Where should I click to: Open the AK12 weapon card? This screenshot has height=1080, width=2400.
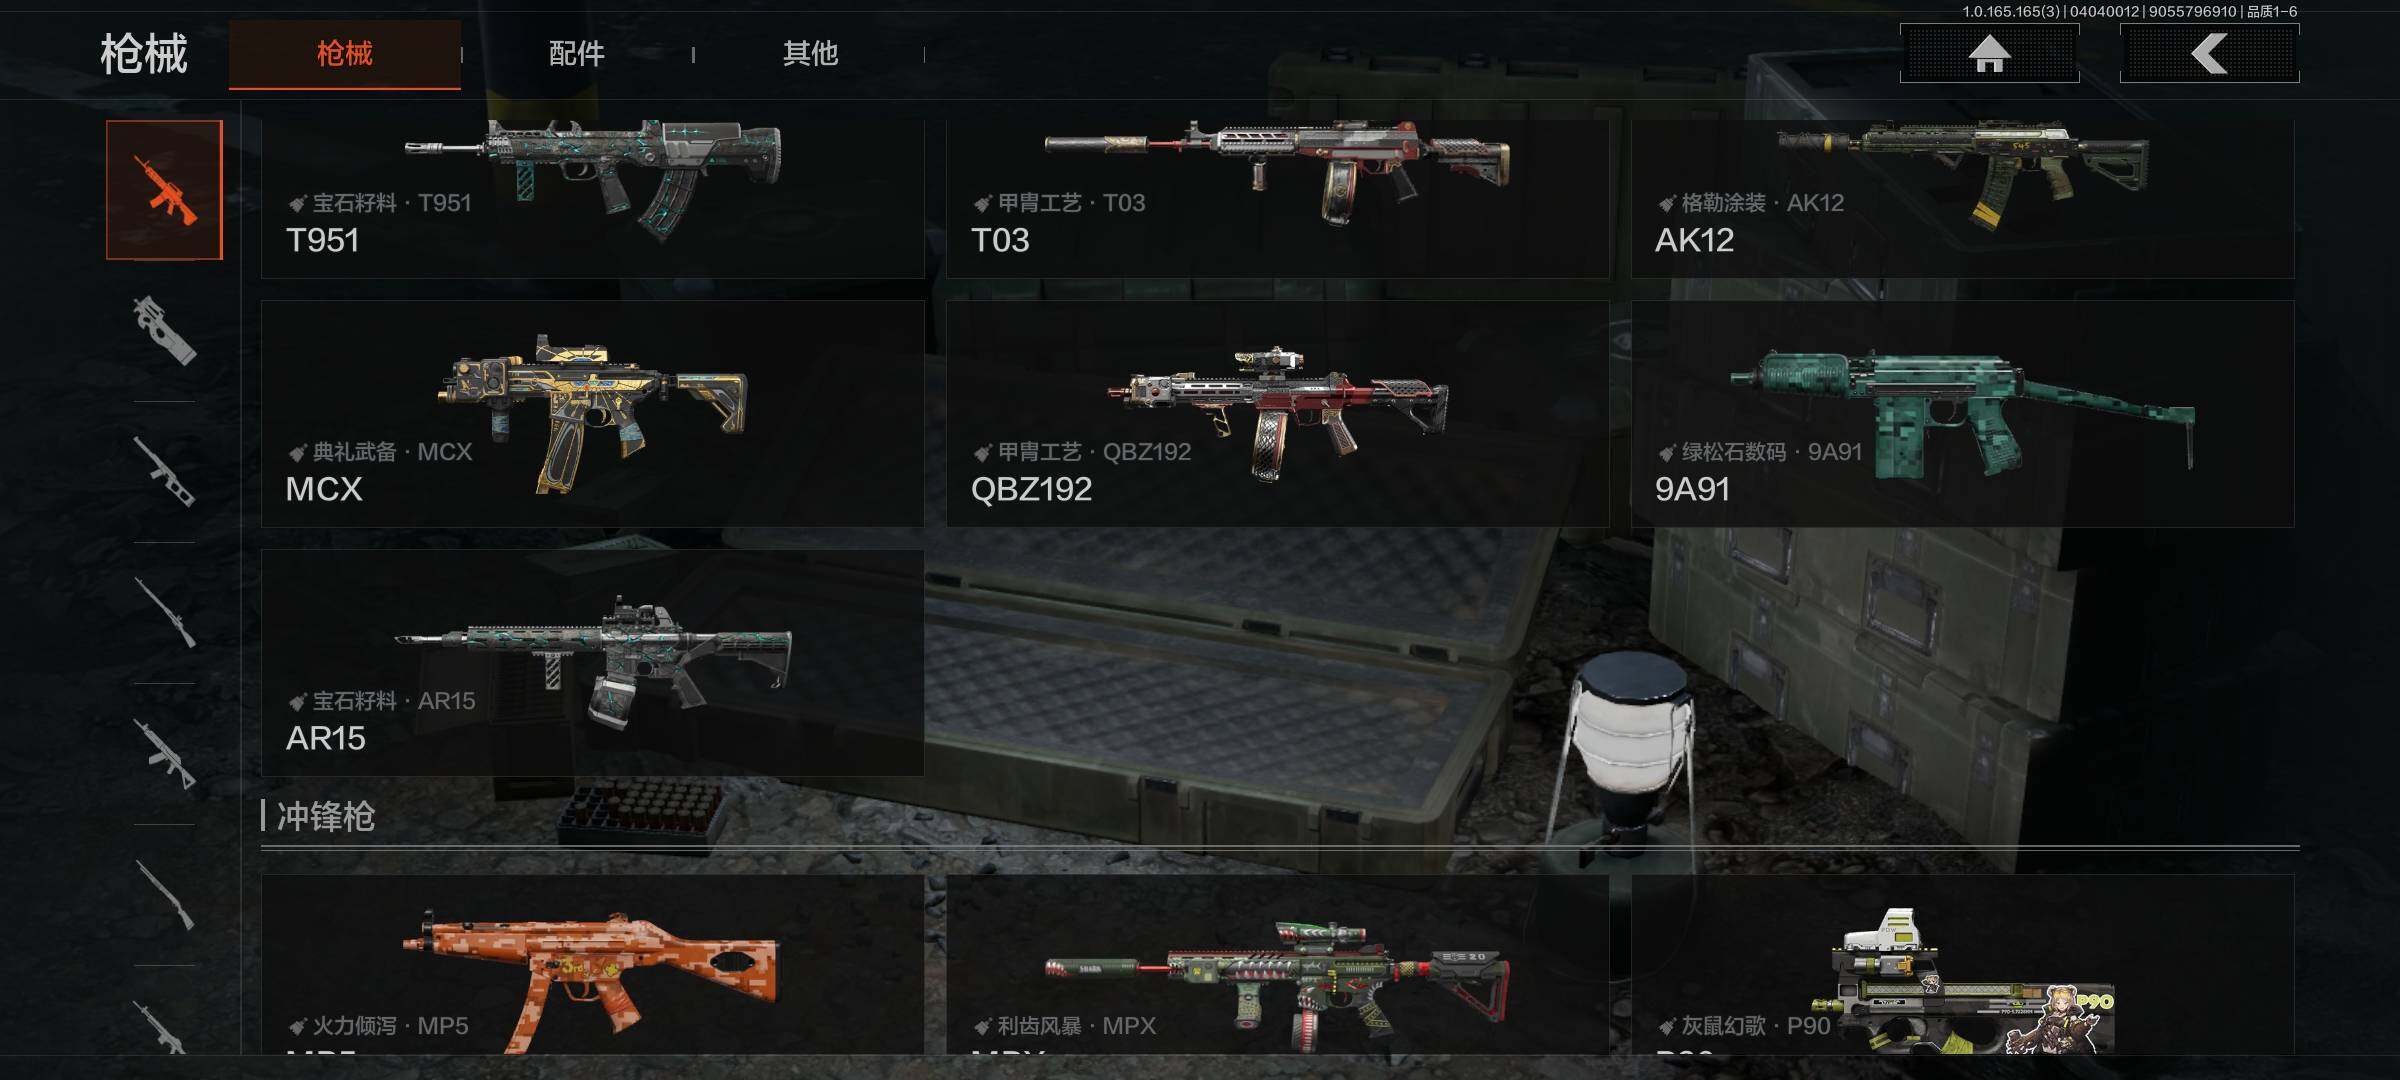pyautogui.click(x=1962, y=198)
